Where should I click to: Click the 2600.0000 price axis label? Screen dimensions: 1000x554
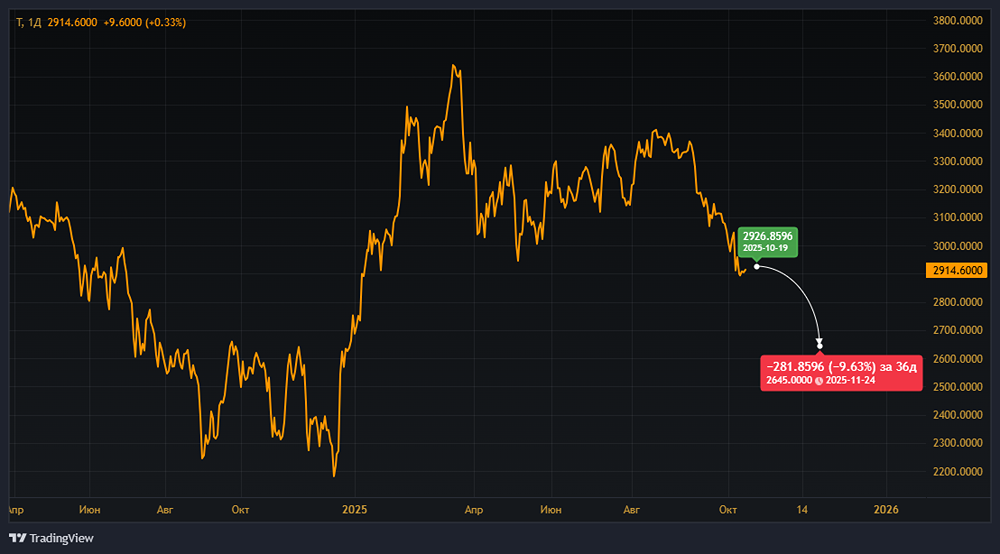click(957, 359)
